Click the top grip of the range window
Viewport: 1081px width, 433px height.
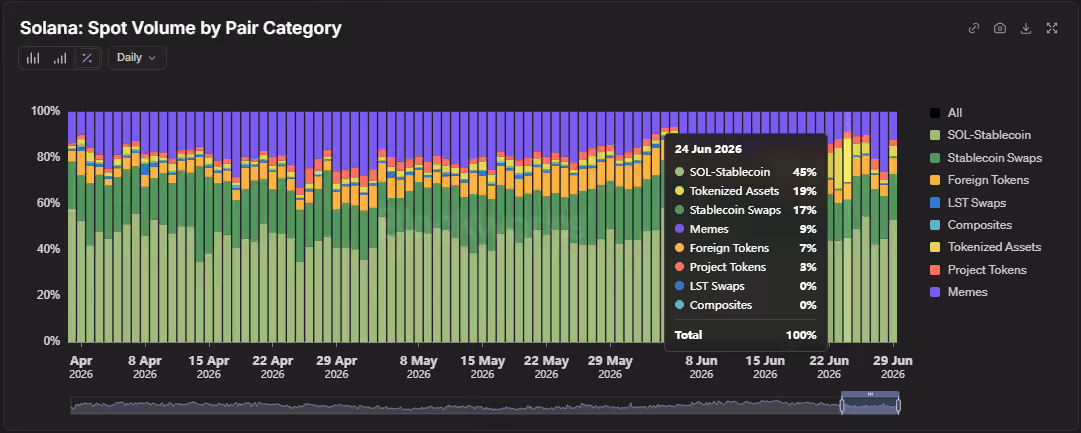[x=870, y=394]
